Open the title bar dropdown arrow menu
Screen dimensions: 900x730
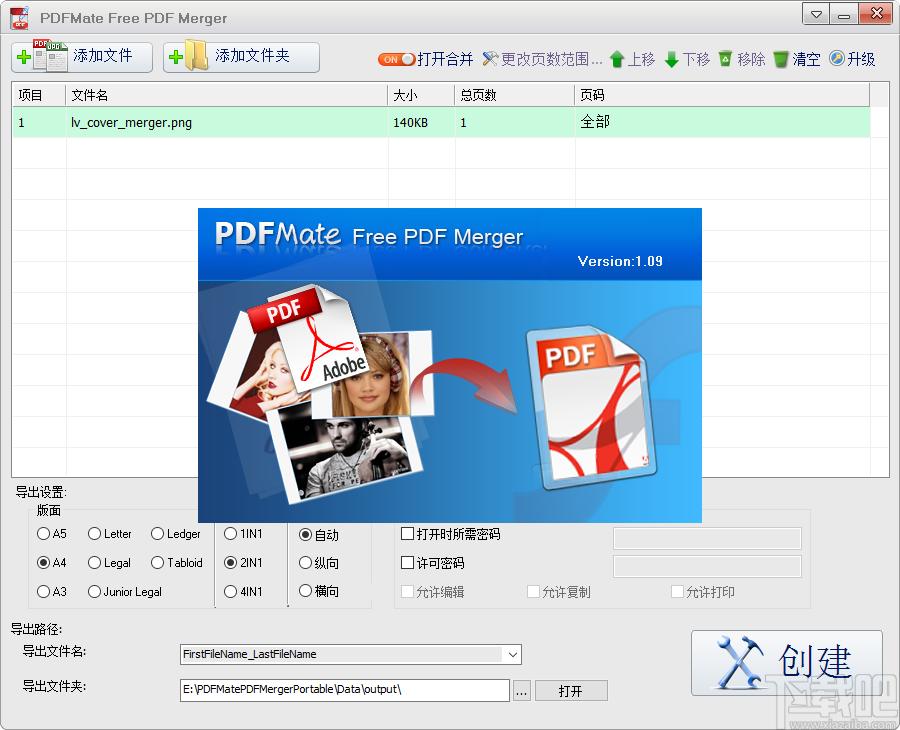tap(816, 14)
